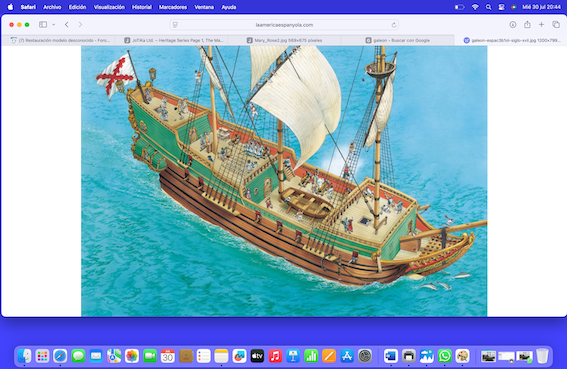Go forward with the forward arrow
The image size is (567, 369).
coord(80,25)
